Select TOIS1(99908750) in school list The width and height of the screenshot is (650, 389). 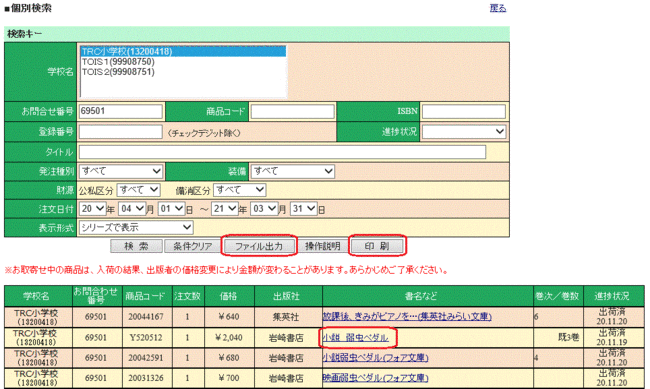pyautogui.click(x=183, y=62)
